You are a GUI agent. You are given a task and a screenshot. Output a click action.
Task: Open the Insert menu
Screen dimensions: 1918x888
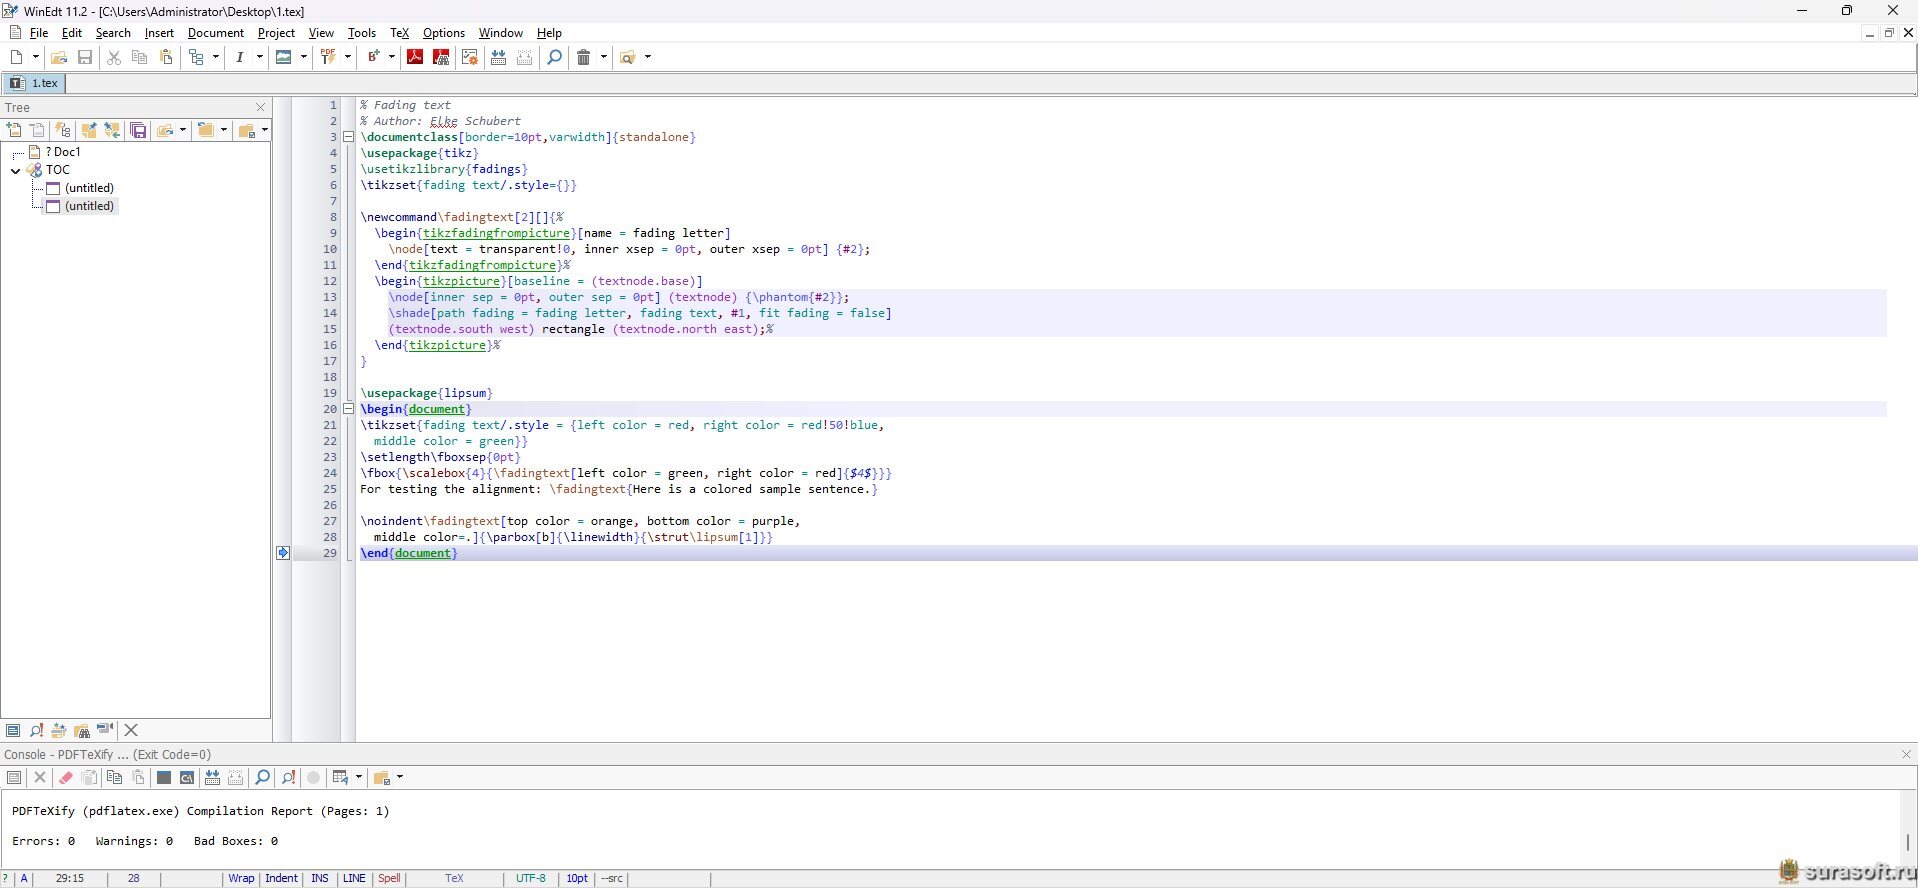tap(159, 33)
